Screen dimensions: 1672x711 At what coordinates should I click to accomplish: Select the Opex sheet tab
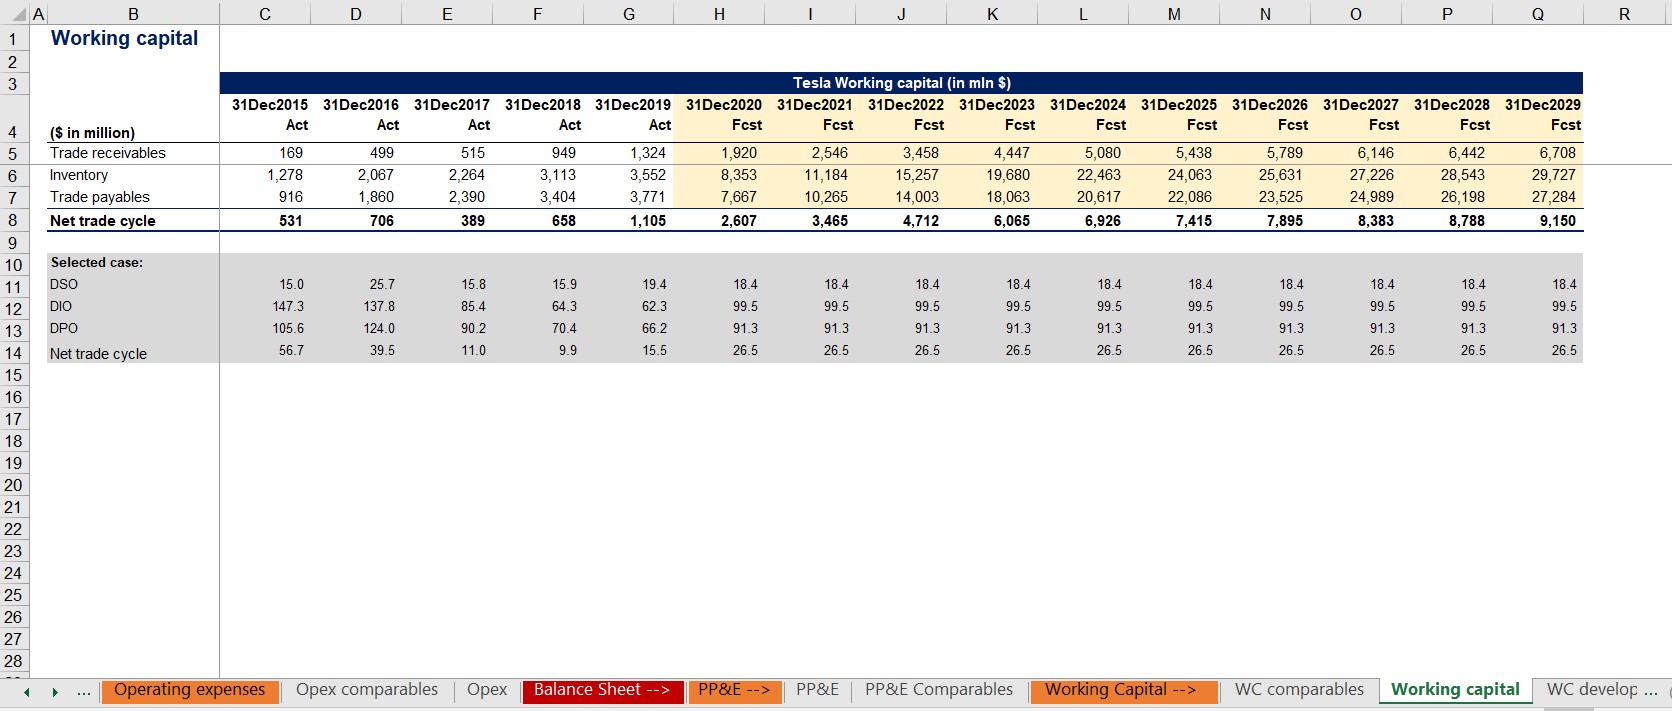pyautogui.click(x=487, y=690)
